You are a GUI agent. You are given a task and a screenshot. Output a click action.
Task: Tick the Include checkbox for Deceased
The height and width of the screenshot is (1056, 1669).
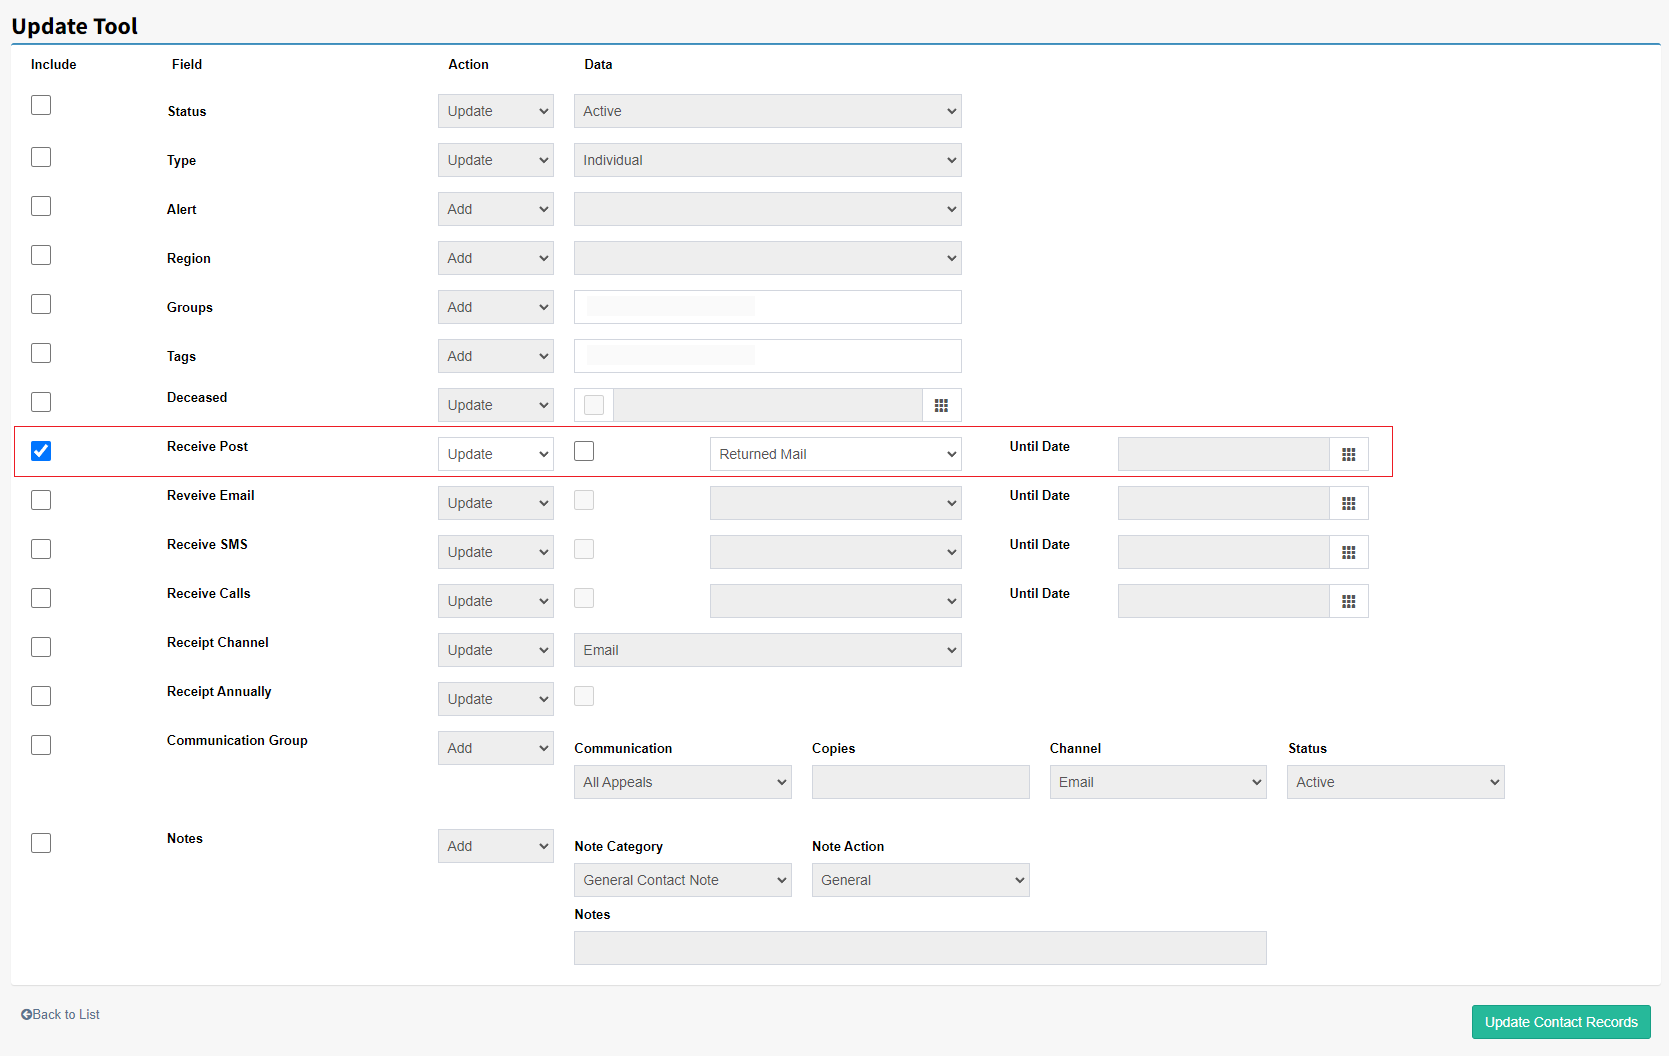[x=41, y=402]
